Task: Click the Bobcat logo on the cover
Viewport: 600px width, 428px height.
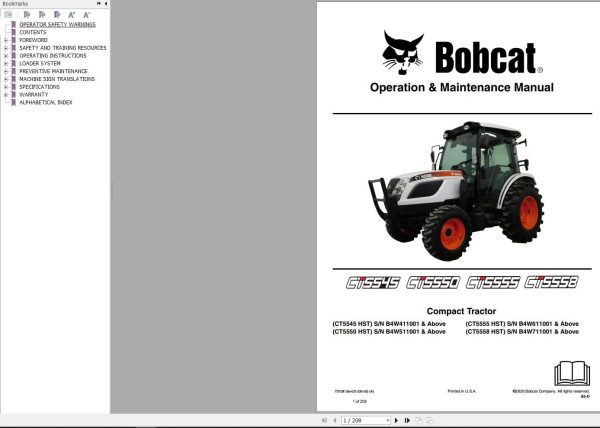Action: [462, 53]
